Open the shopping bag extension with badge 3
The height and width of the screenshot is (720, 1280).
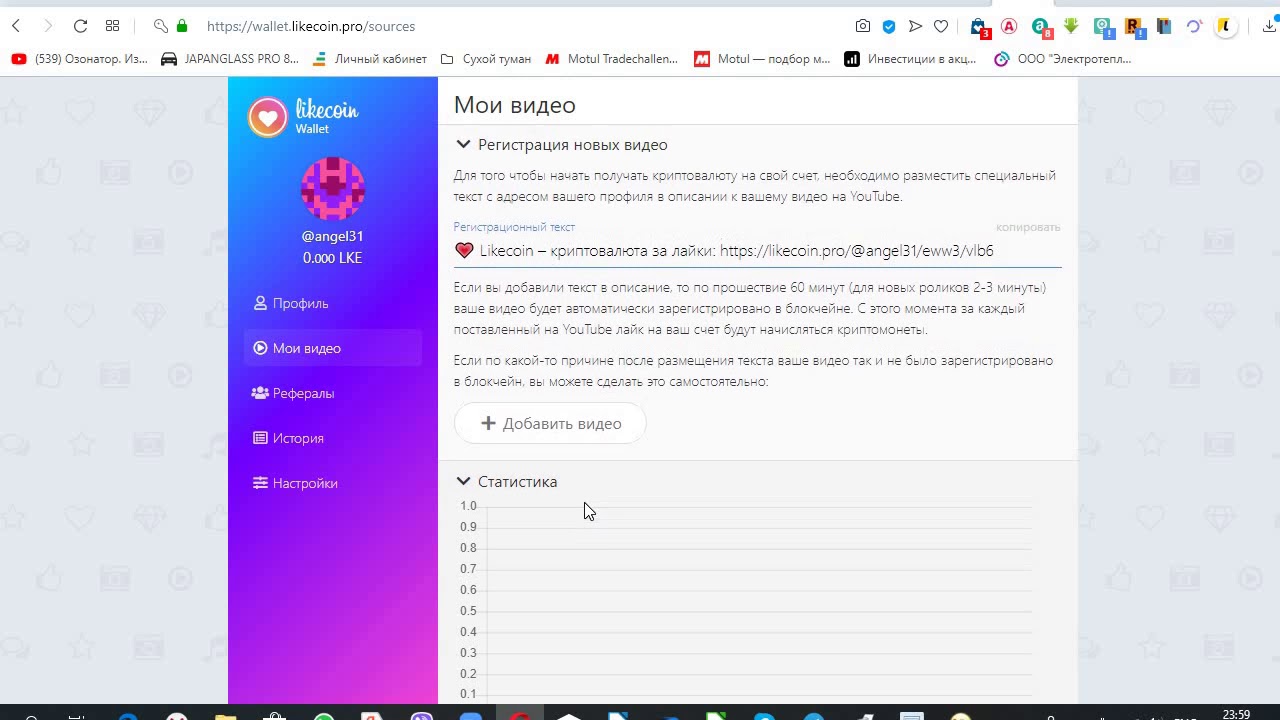[x=979, y=27]
